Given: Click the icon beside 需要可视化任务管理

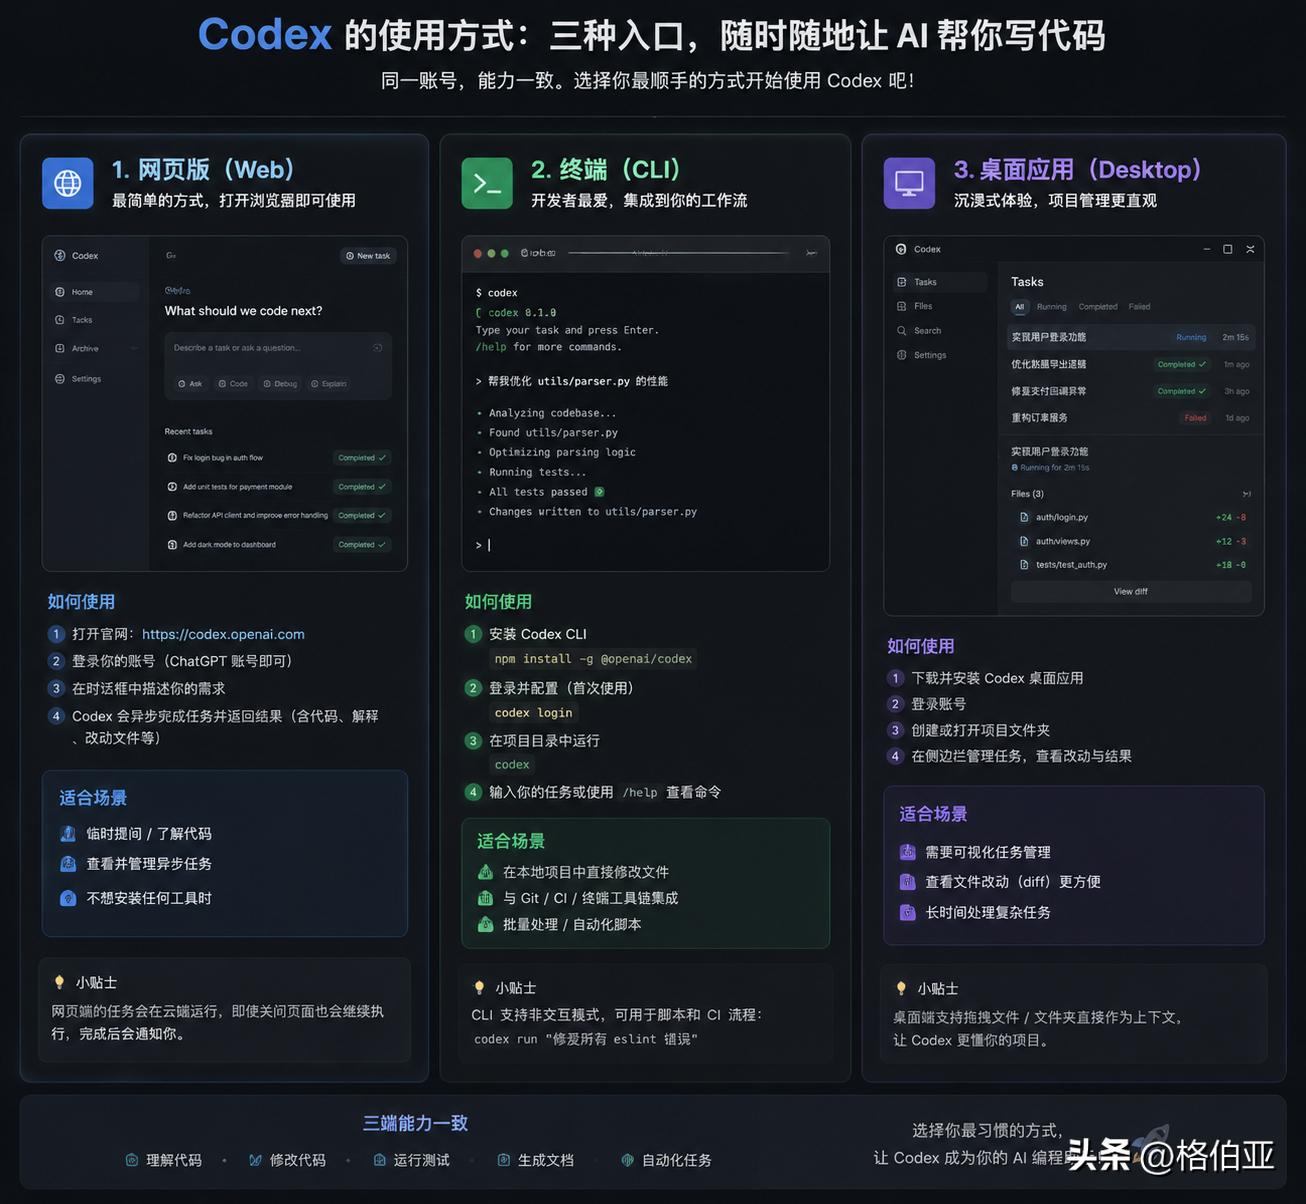Looking at the screenshot, I should click(x=908, y=852).
